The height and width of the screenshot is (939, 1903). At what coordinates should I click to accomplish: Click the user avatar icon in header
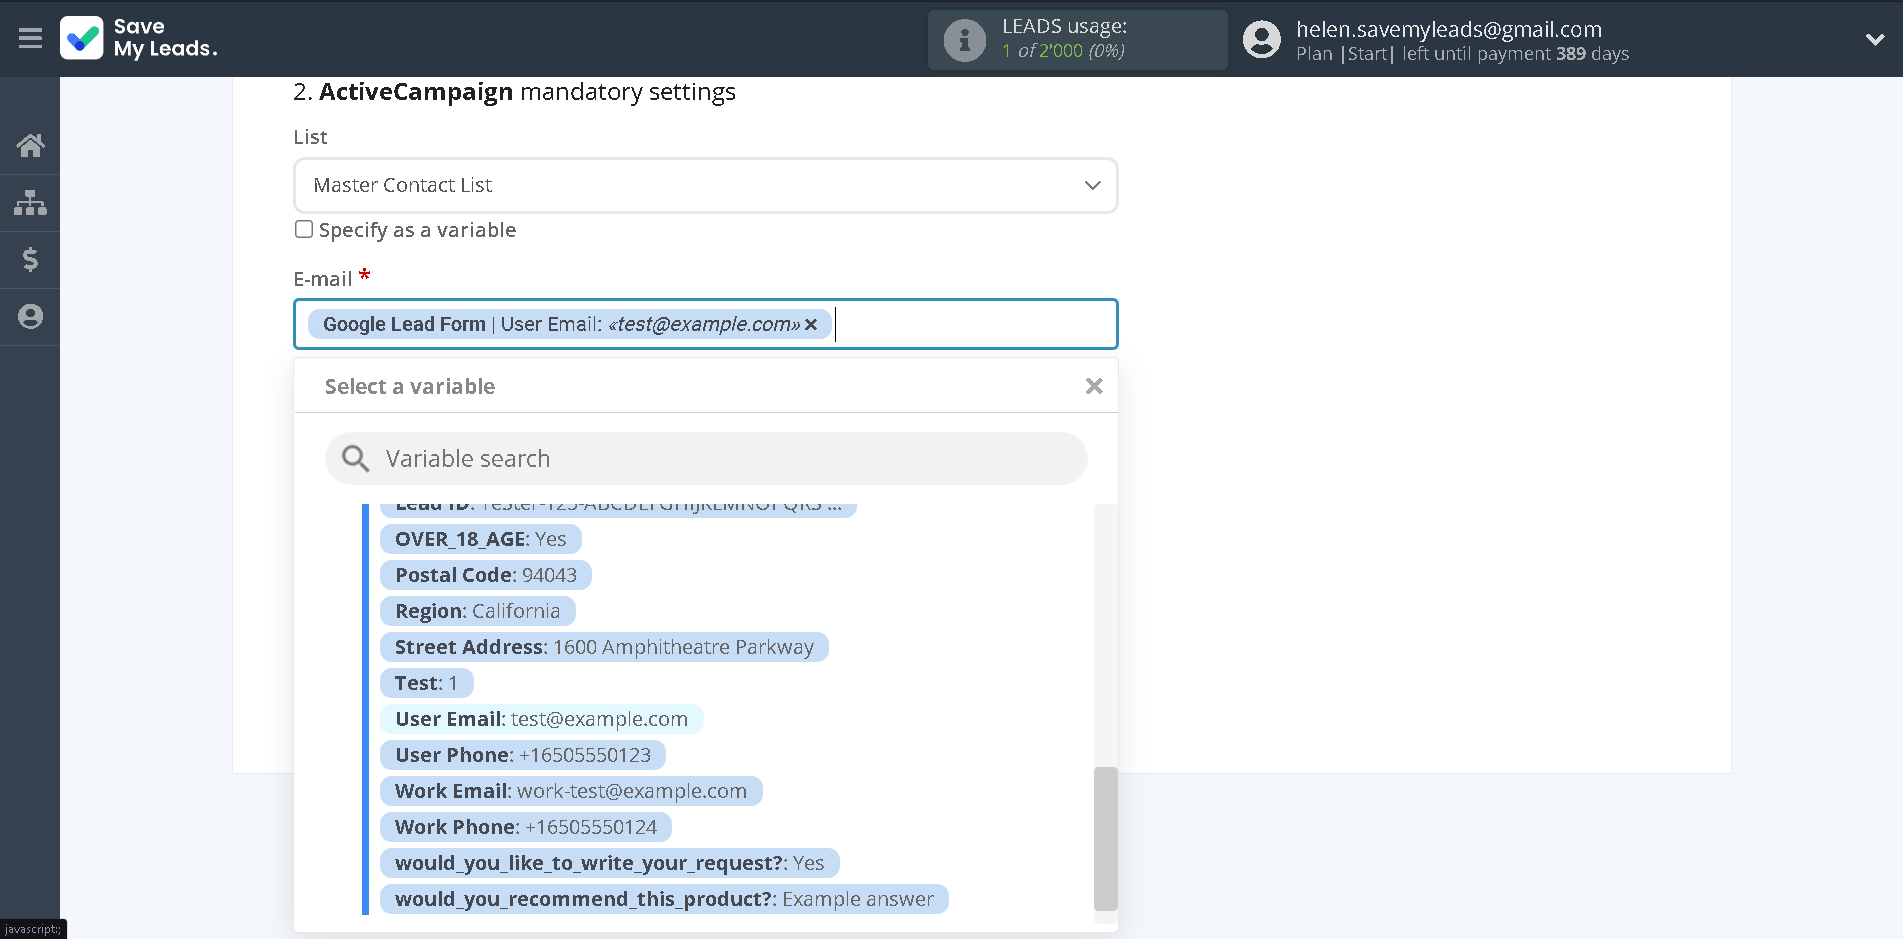click(x=1261, y=39)
